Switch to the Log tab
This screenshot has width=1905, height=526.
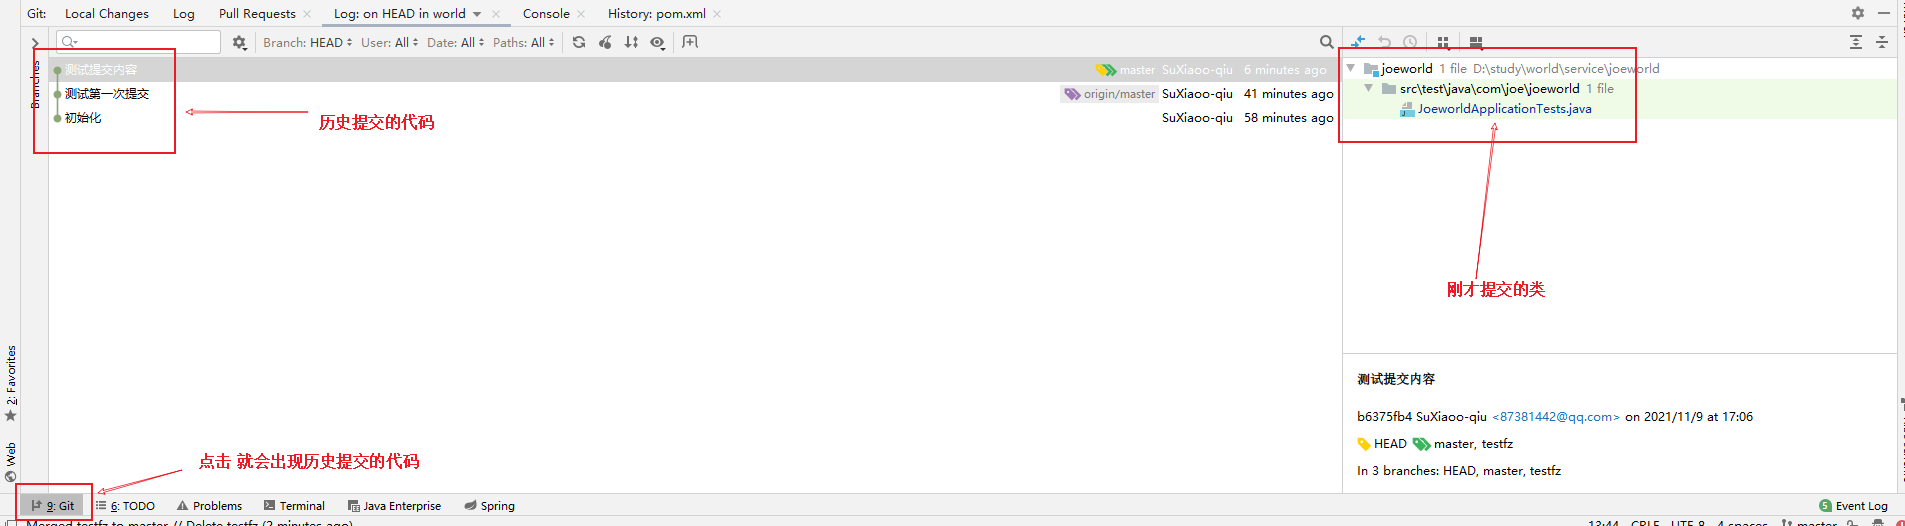(x=184, y=13)
